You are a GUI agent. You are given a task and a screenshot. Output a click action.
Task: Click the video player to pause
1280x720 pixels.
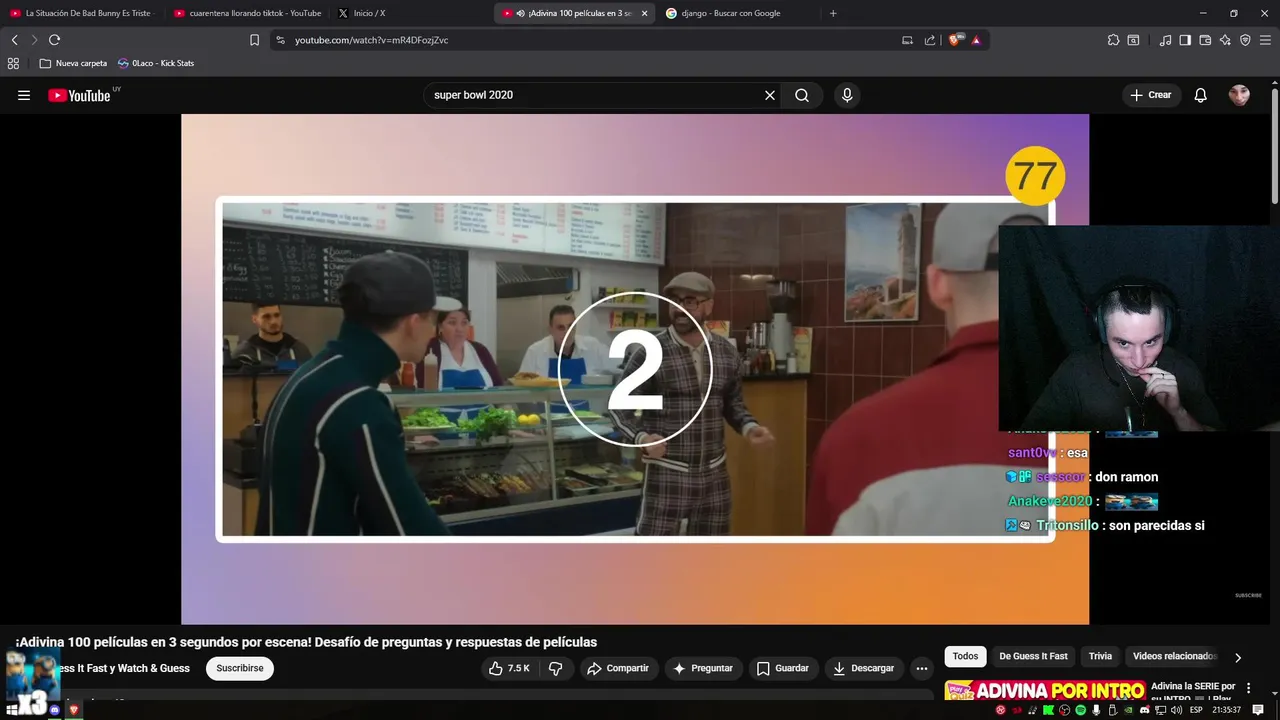coord(635,369)
